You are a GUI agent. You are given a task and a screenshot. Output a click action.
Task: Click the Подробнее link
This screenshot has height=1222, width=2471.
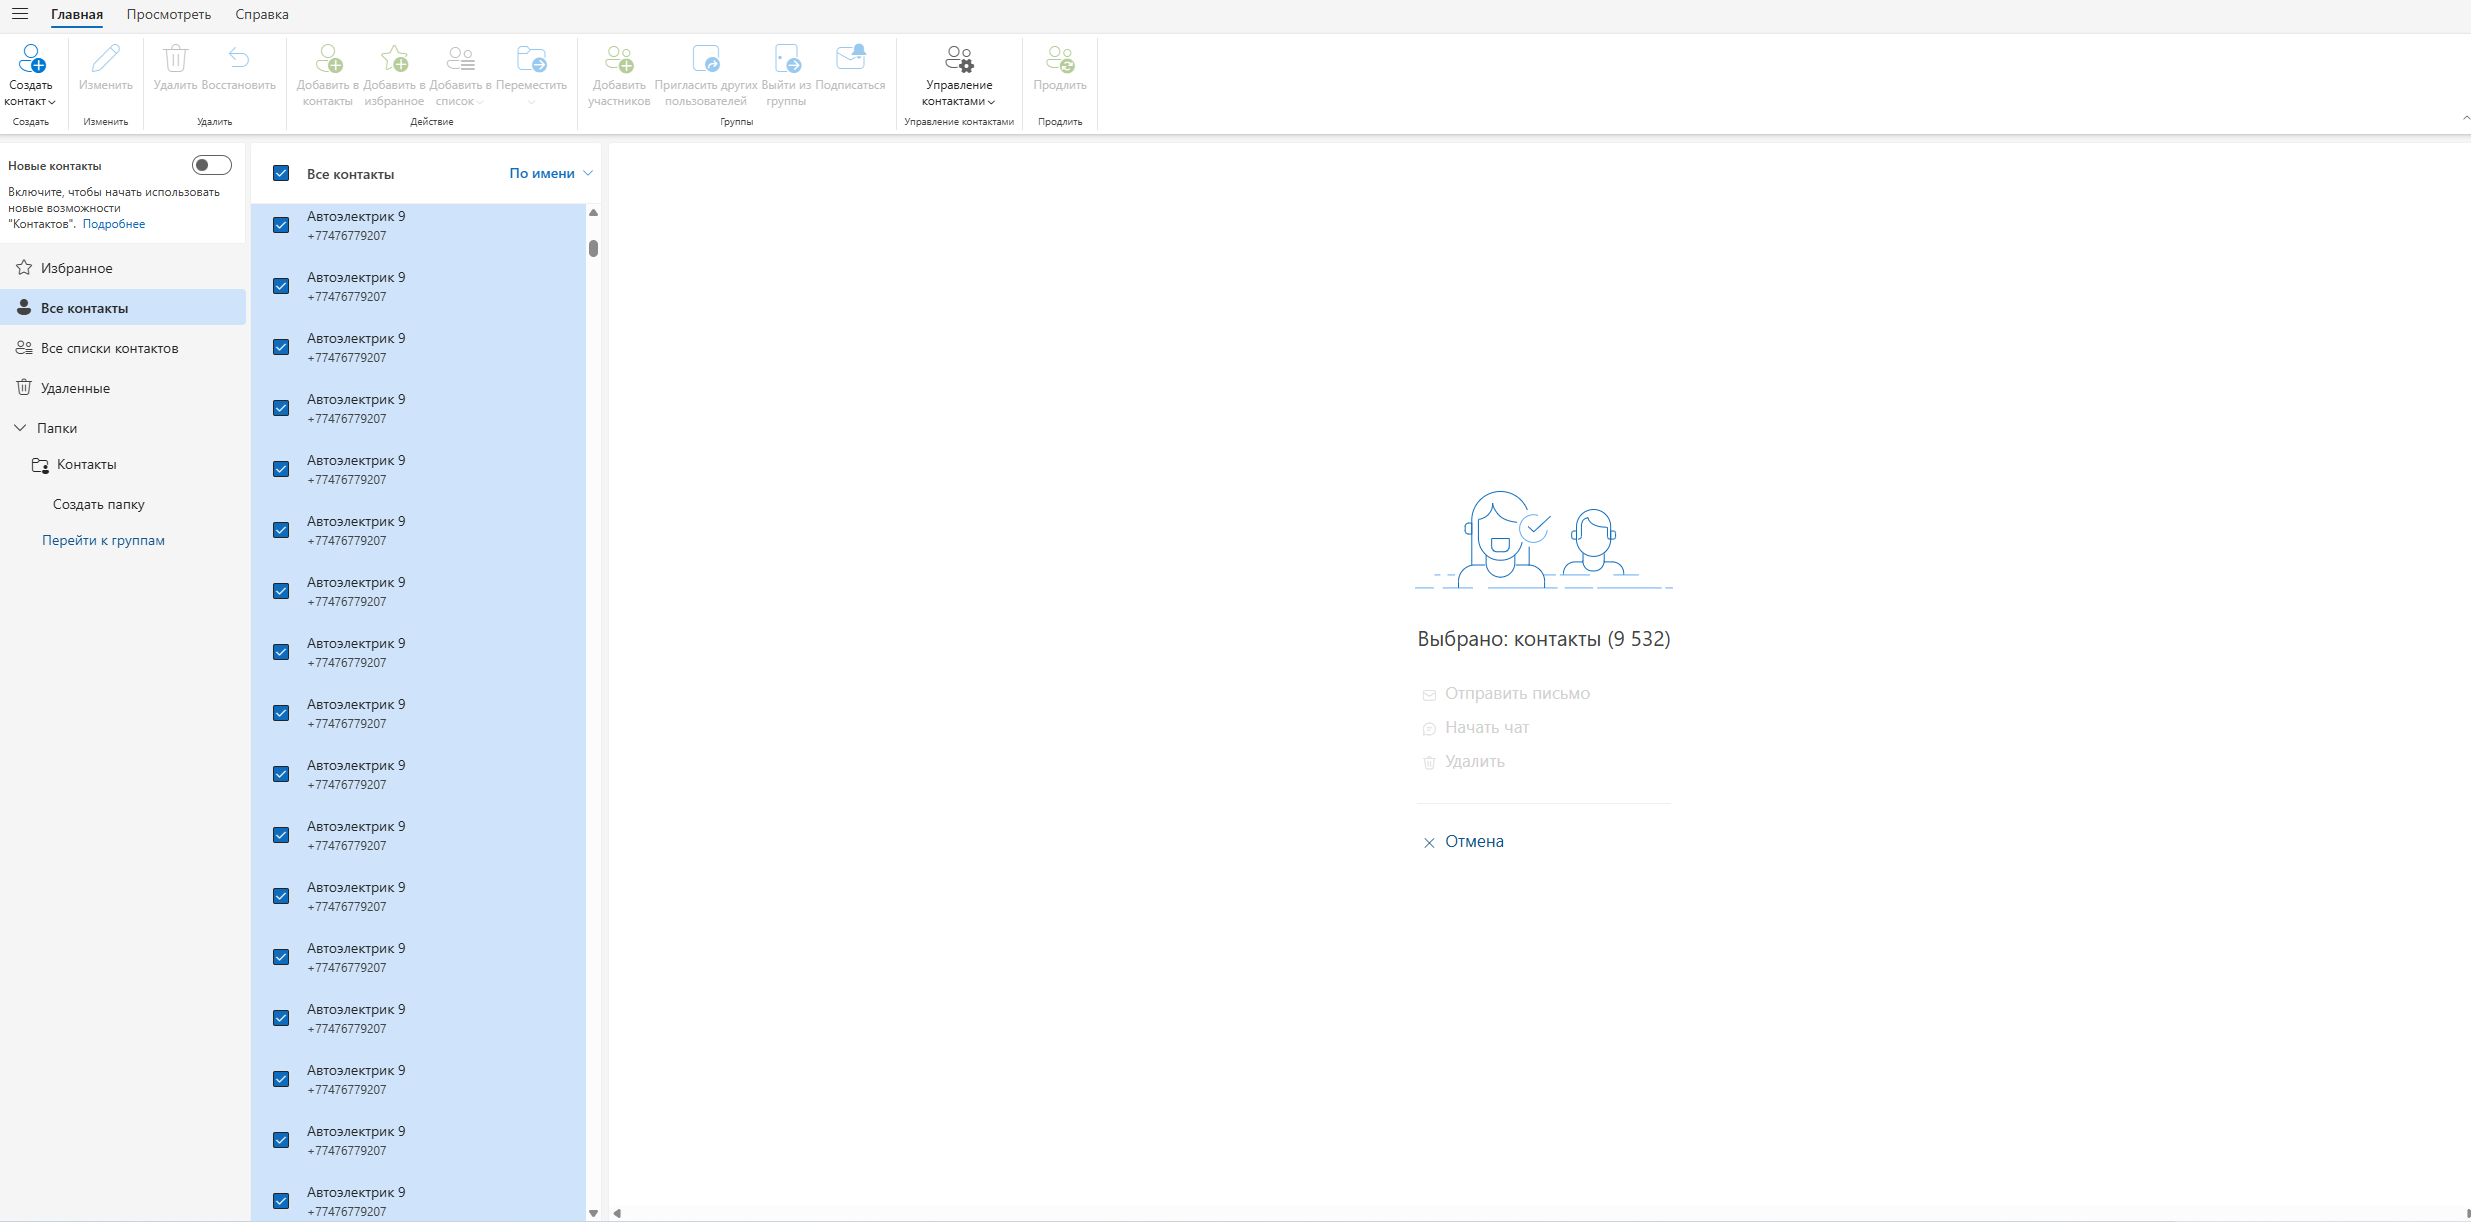coord(114,224)
